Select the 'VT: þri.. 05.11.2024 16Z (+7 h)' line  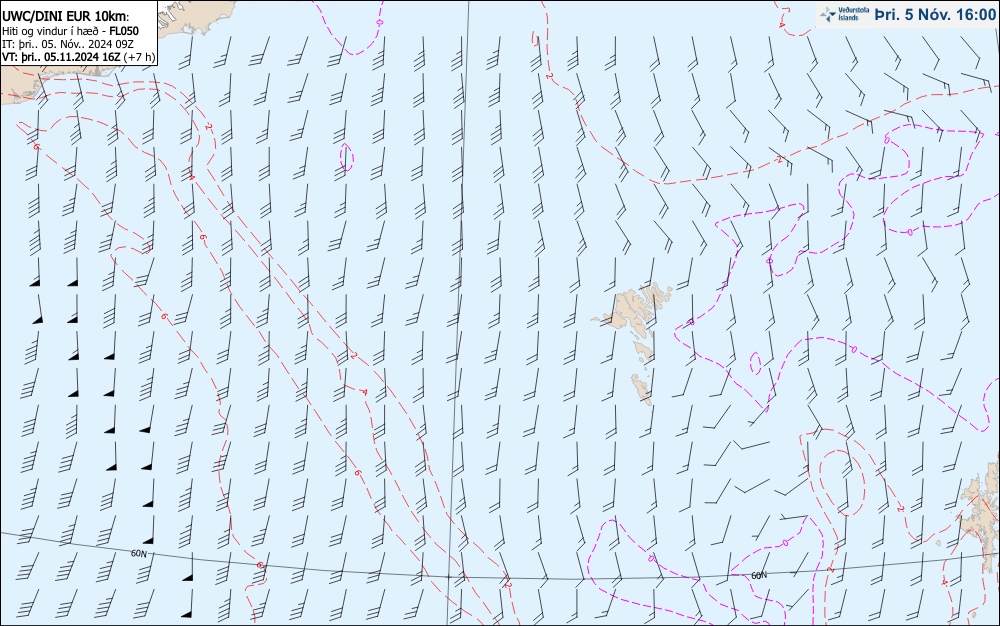pyautogui.click(x=78, y=57)
